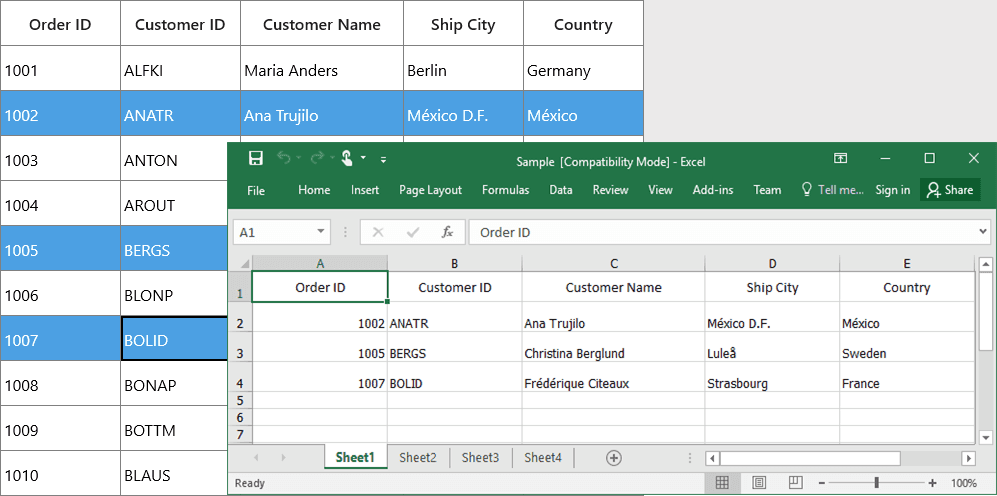Click vertical scrollbar down arrow in Excel
Screen dimensions: 997x496
(985, 437)
